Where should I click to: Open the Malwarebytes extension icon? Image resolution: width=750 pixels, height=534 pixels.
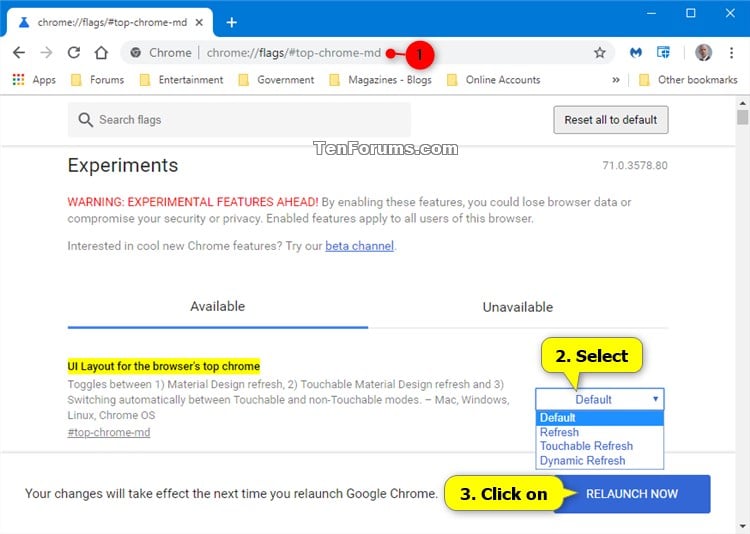pos(636,53)
